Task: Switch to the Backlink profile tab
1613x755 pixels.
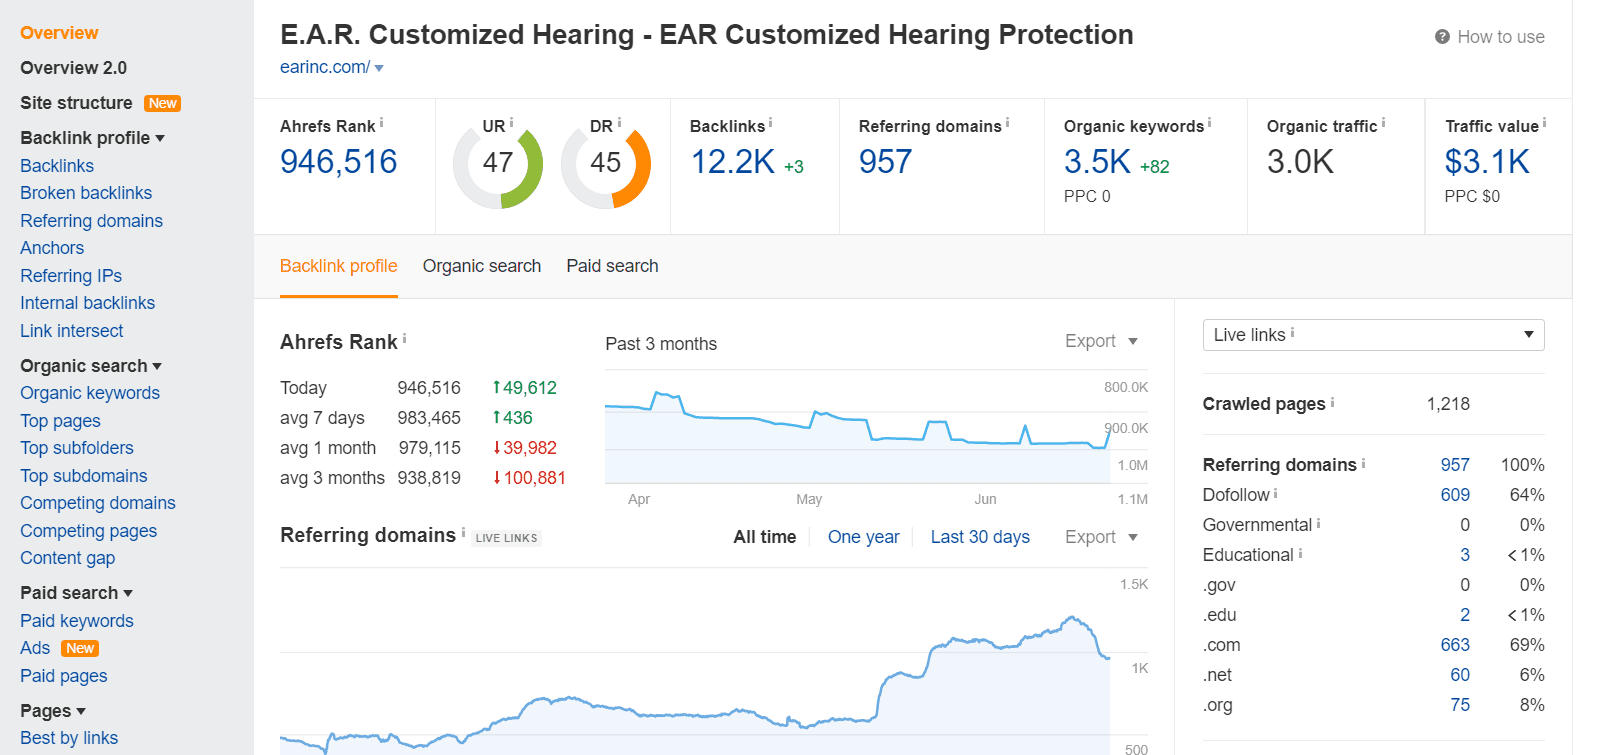Action: coord(339,266)
